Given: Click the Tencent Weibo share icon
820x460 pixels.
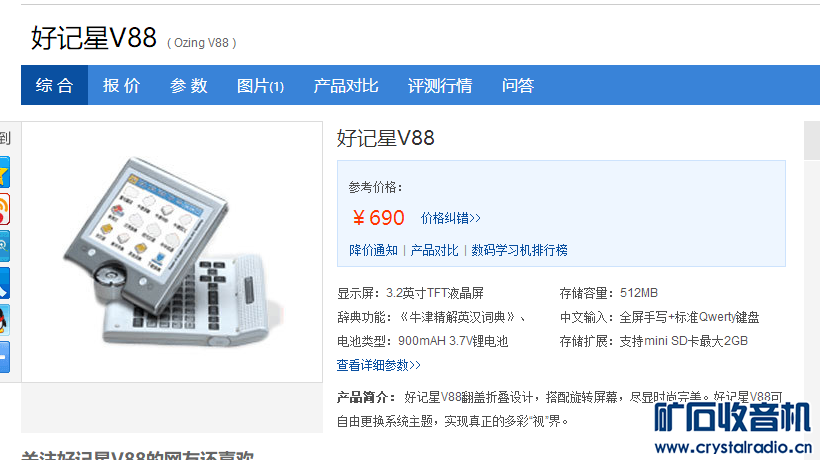Looking at the screenshot, I should 5,246.
